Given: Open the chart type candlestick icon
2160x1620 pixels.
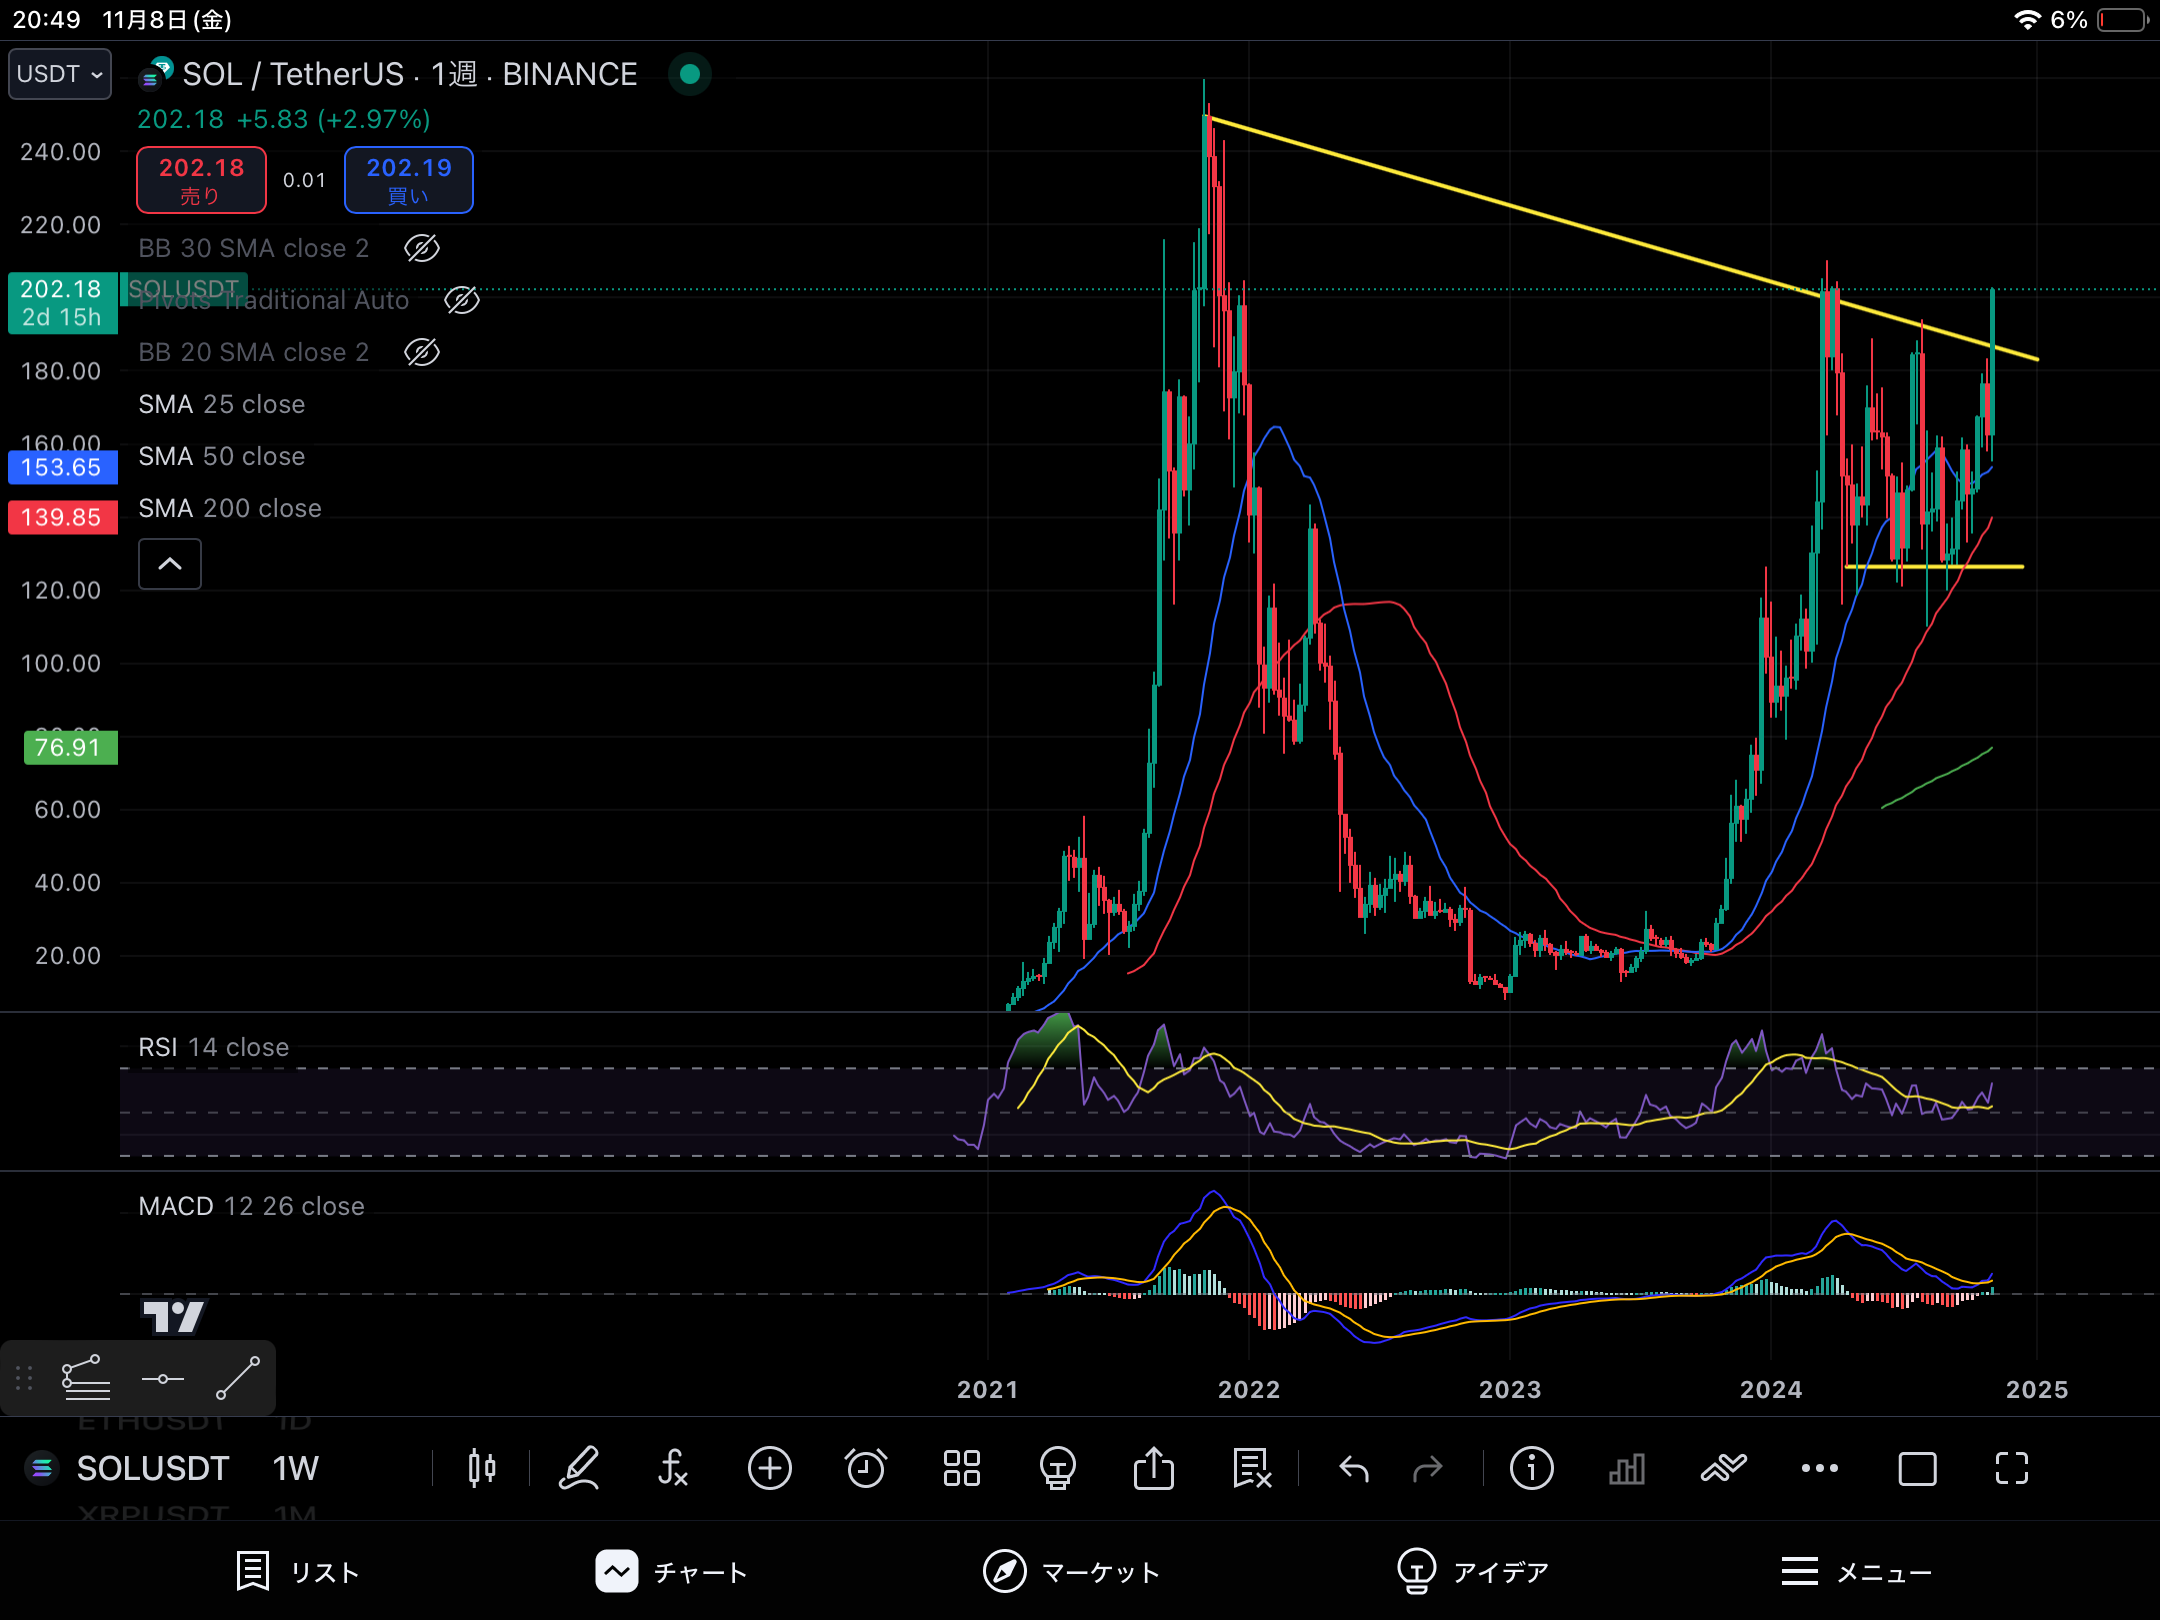Looking at the screenshot, I should click(x=482, y=1468).
